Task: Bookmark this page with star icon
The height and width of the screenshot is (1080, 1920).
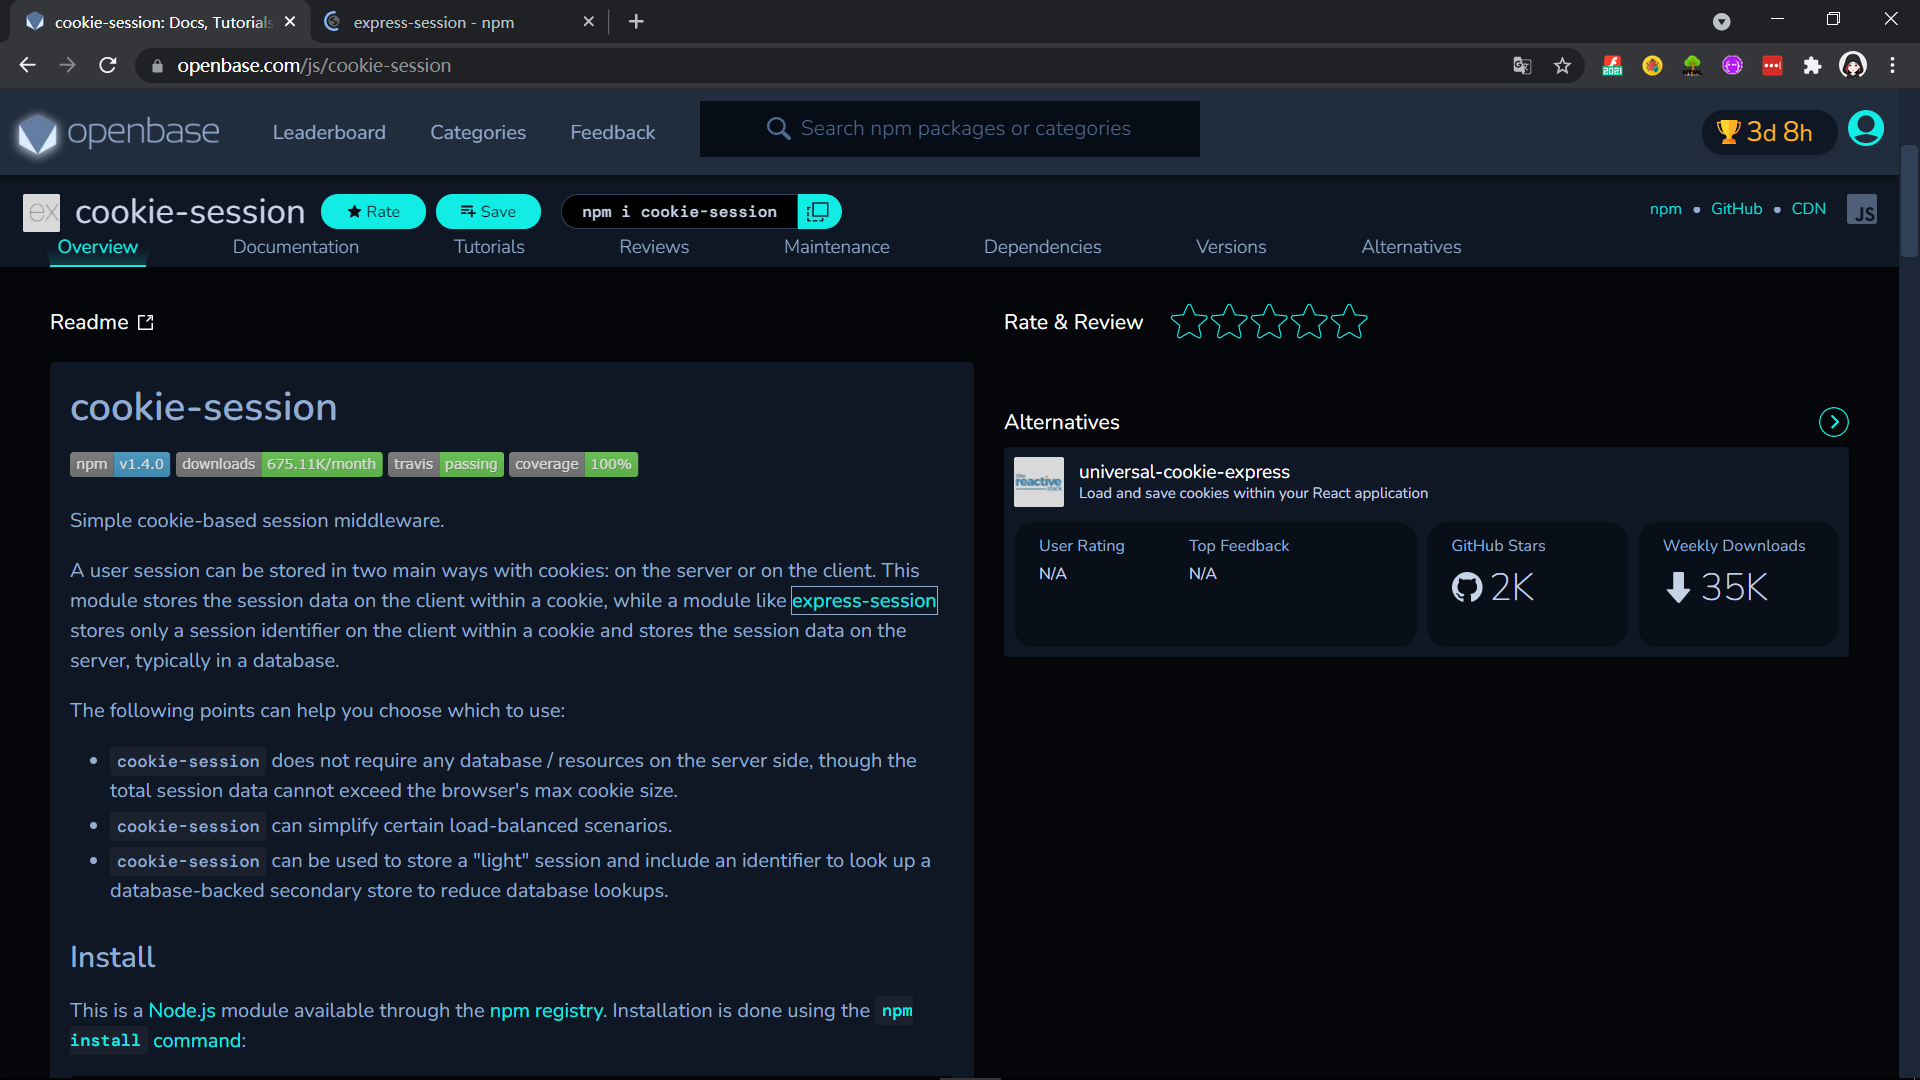Action: coord(1562,66)
